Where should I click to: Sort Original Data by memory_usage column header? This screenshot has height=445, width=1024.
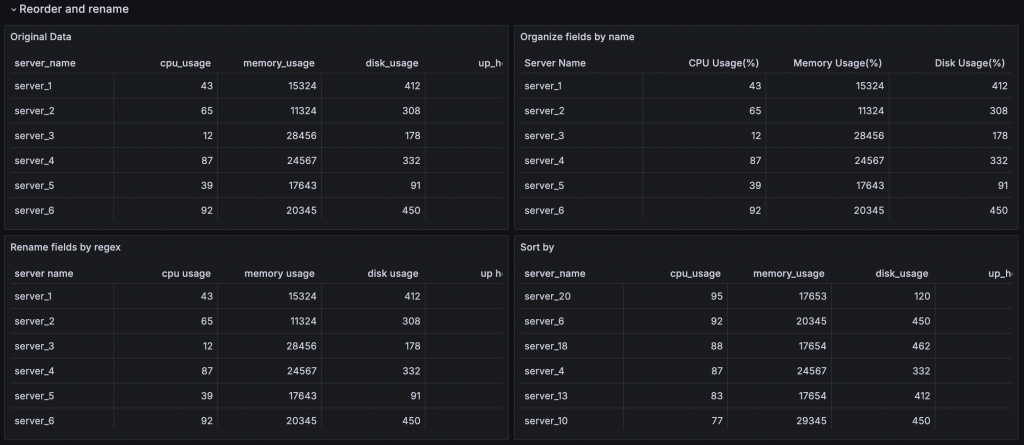(279, 63)
